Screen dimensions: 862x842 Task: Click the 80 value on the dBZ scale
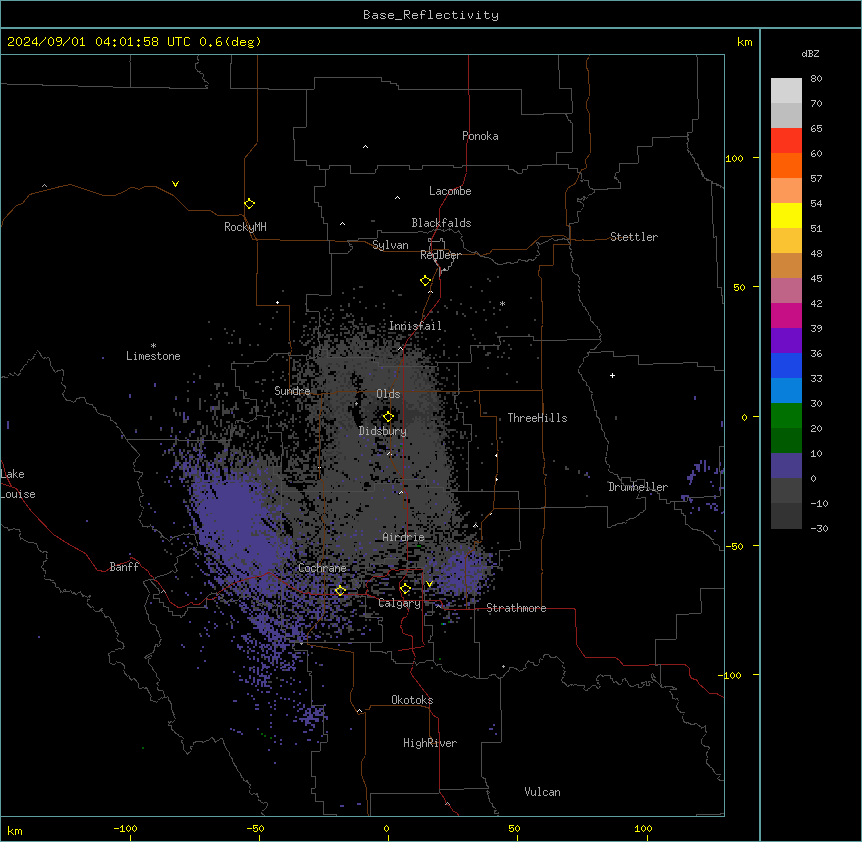click(816, 79)
